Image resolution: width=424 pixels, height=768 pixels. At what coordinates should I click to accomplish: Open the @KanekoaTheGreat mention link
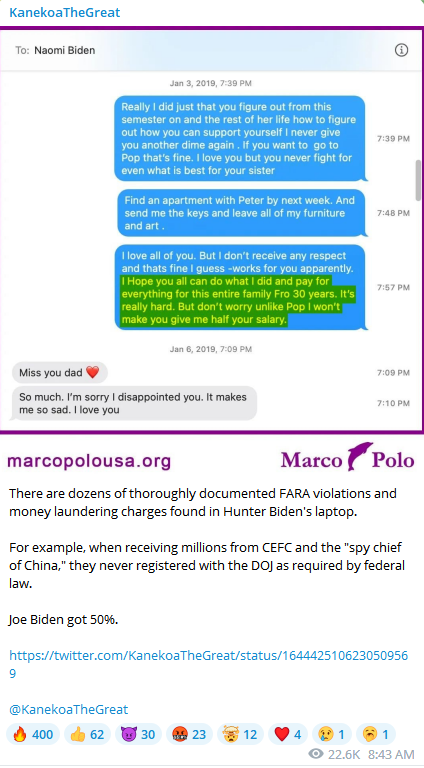tap(69, 709)
